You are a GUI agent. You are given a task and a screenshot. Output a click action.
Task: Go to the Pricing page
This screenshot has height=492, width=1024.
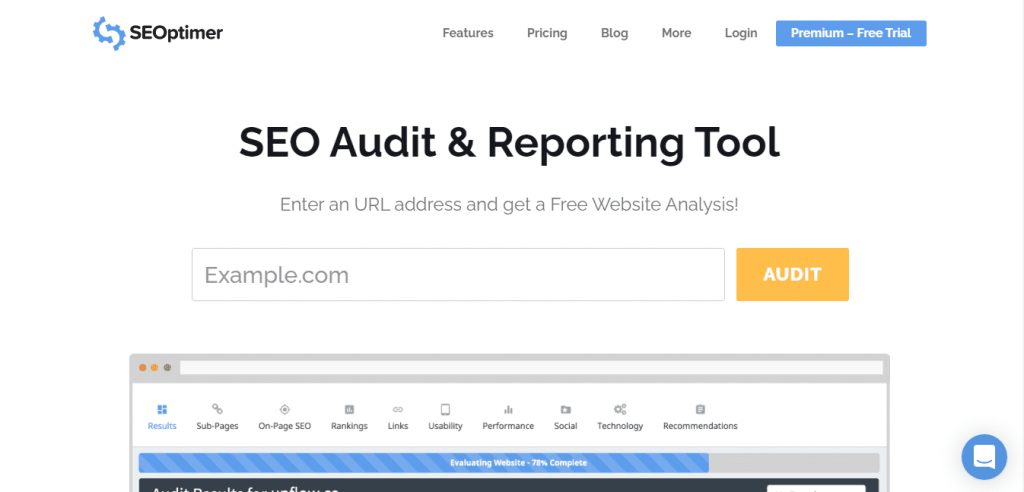(547, 33)
